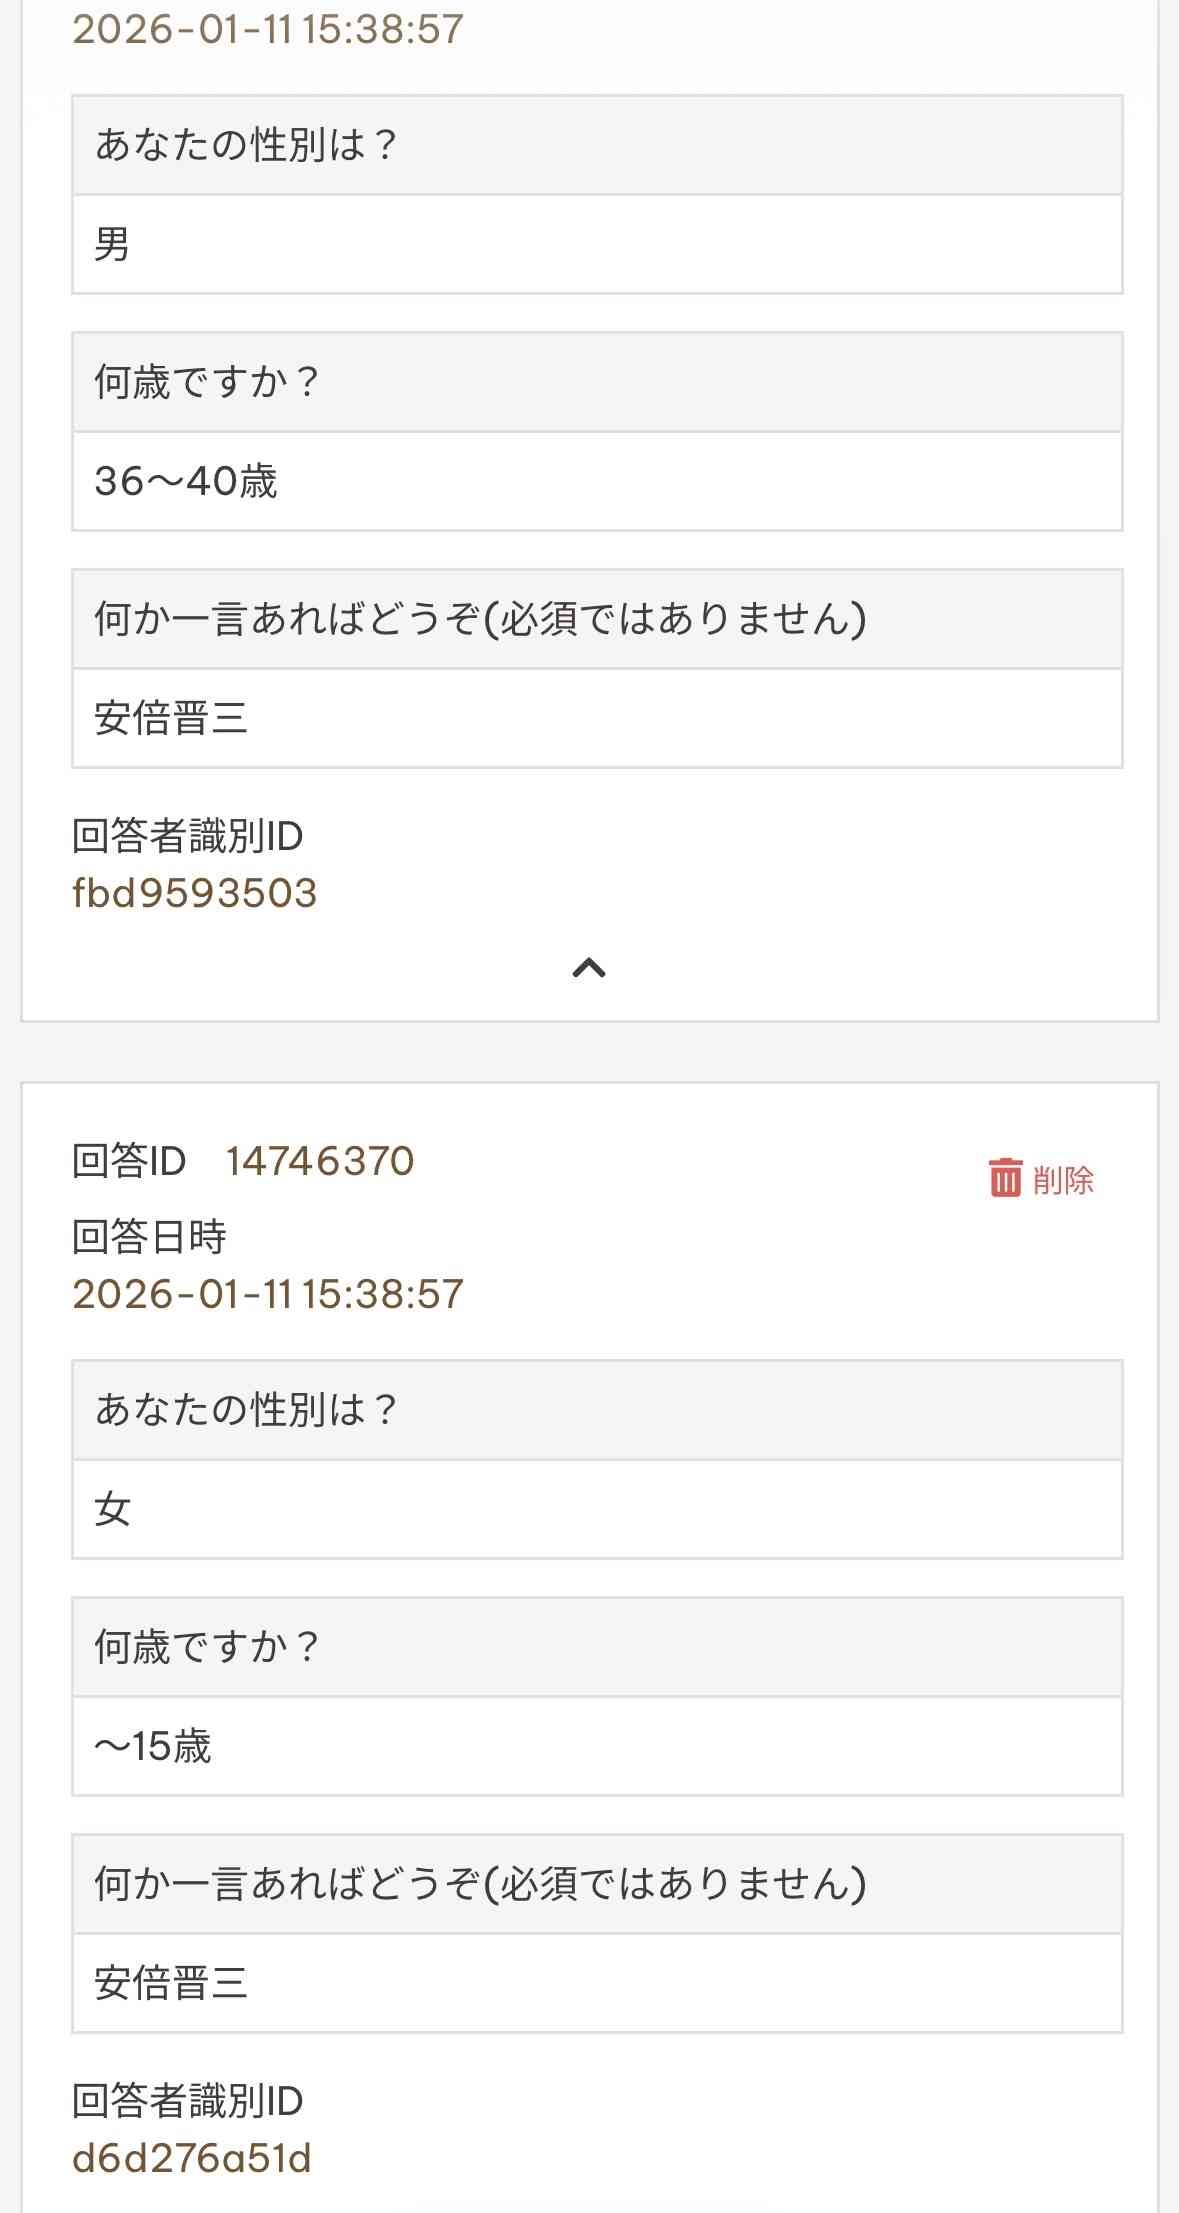Click the 何歳ですか？ header above 〜15歳
The image size is (1179, 2213).
click(x=207, y=1647)
